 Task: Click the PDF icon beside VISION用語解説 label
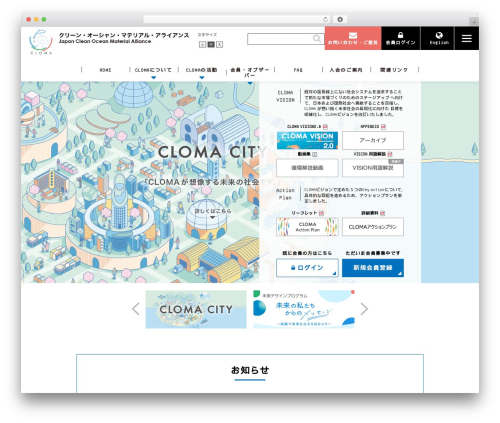390,154
